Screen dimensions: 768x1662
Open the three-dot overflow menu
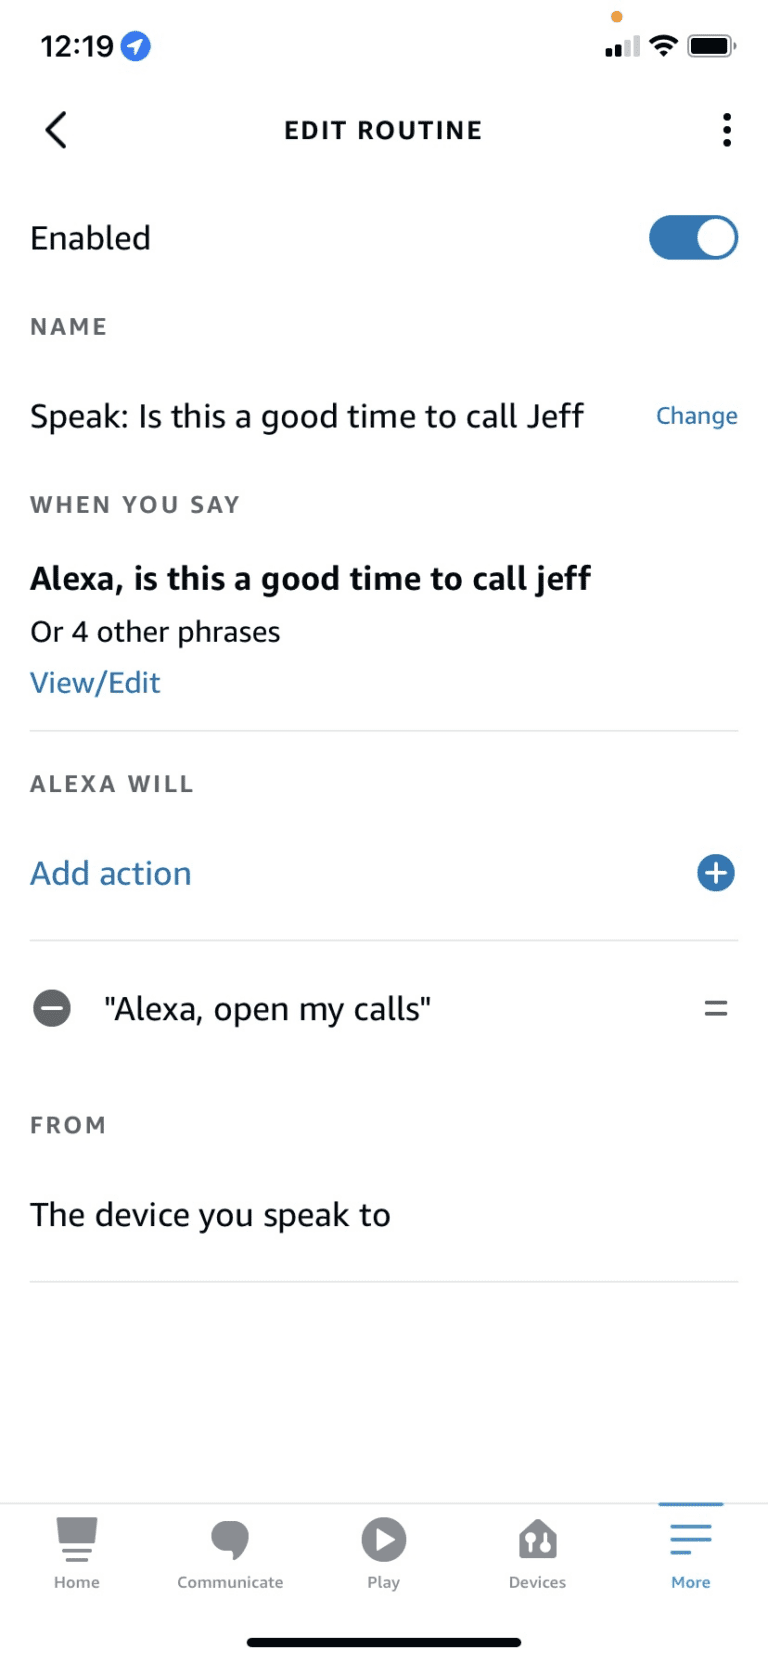727,129
